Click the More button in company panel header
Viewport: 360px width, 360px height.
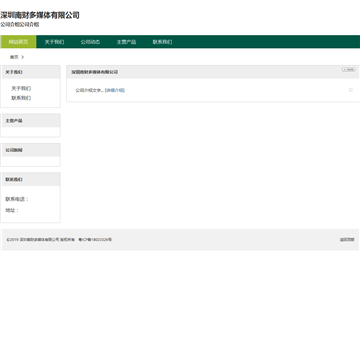click(x=349, y=69)
